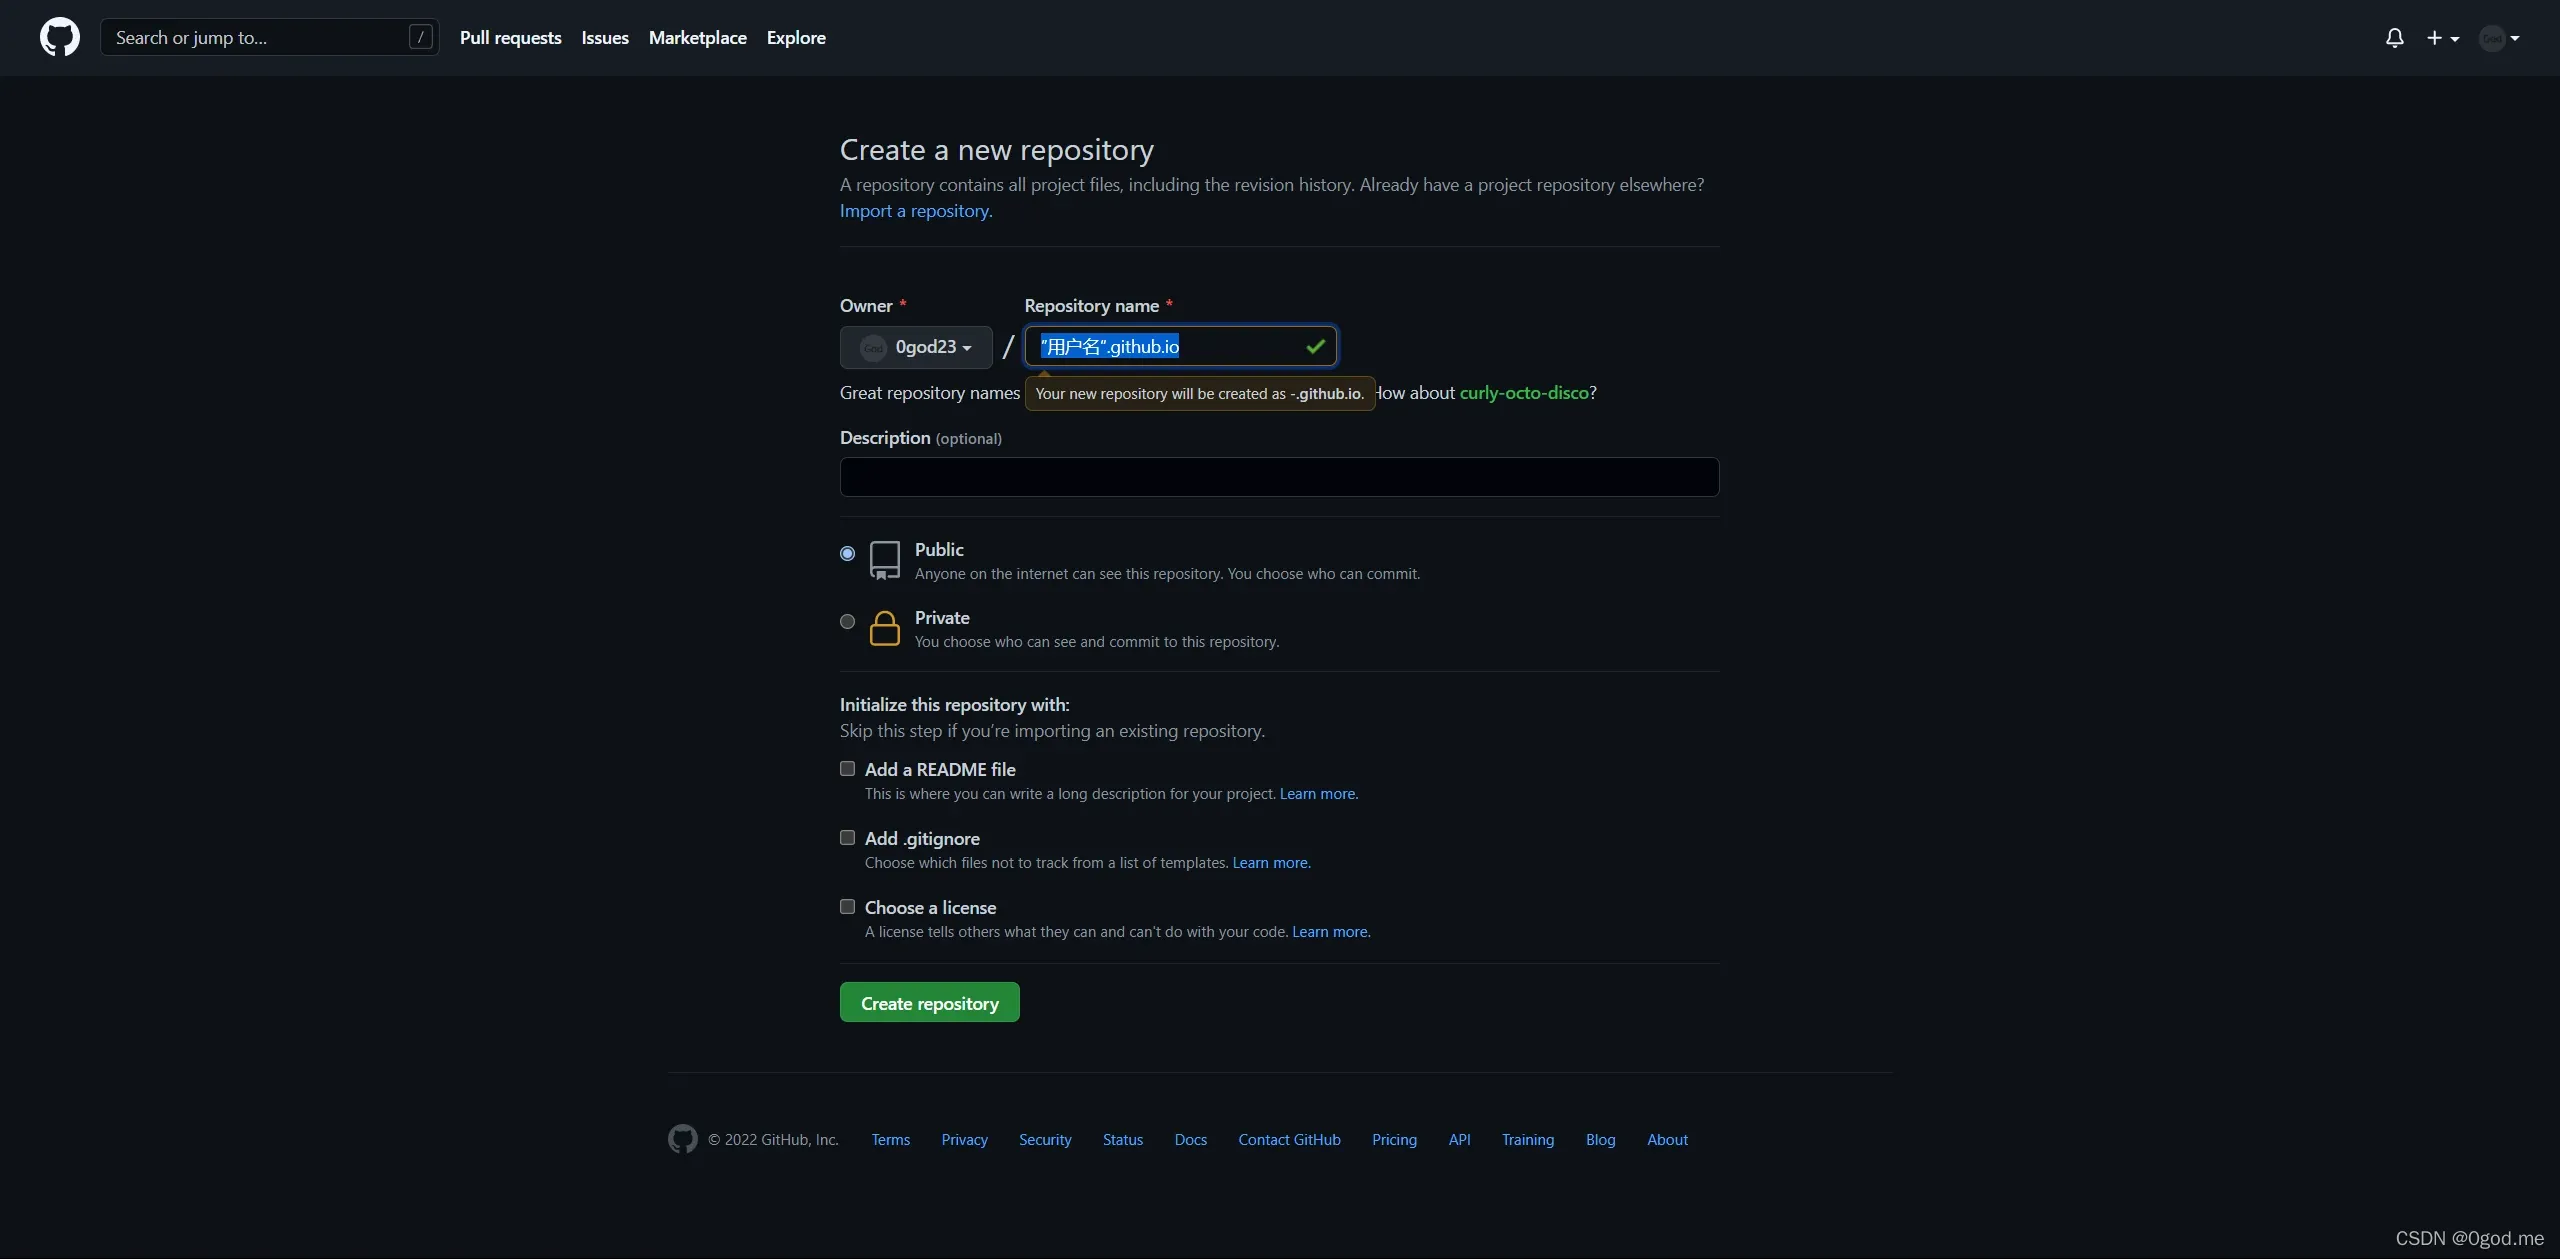Click the Public option label
Viewport: 2560px width, 1259px height.
(x=939, y=550)
